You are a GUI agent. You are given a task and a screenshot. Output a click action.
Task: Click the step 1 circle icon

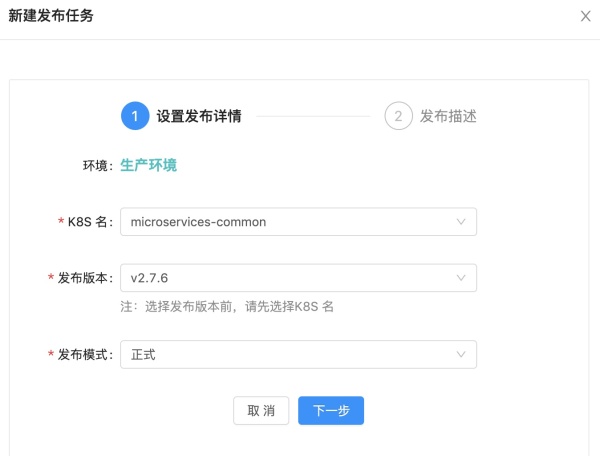[135, 116]
